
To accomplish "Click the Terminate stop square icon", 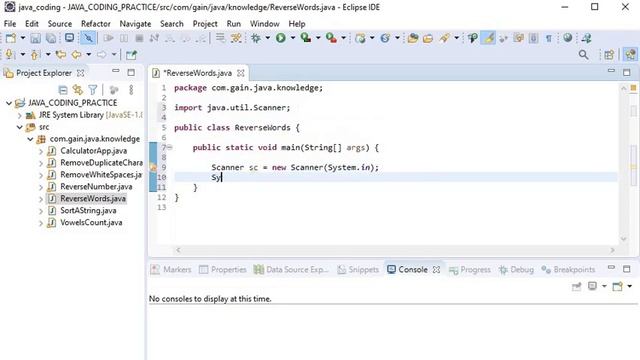I will (x=139, y=38).
